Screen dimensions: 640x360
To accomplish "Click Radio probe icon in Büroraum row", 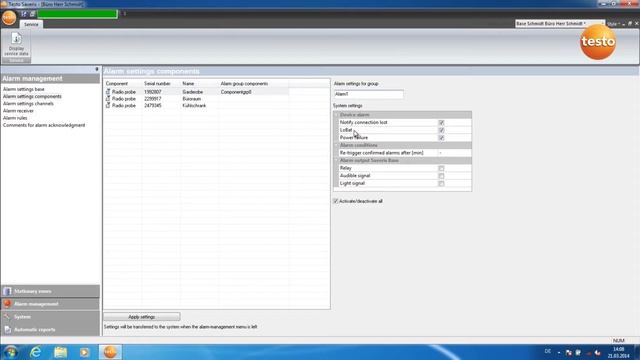I will pos(108,99).
